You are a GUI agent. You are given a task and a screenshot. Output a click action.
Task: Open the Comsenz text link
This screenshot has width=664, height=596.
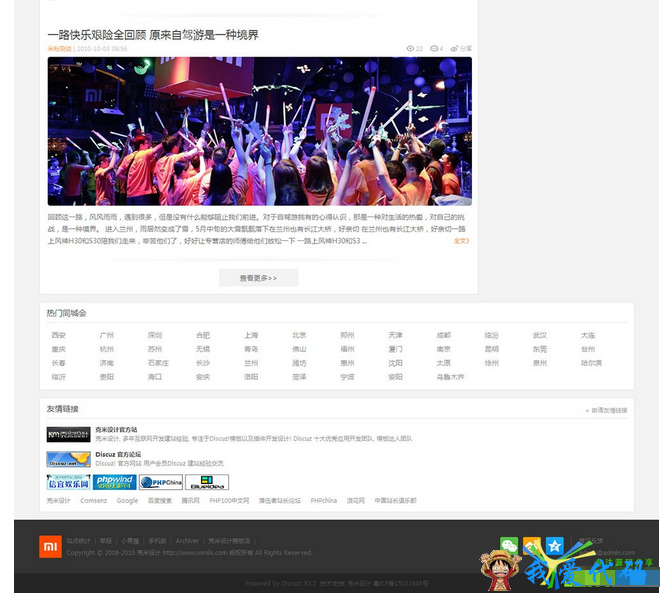(x=94, y=500)
